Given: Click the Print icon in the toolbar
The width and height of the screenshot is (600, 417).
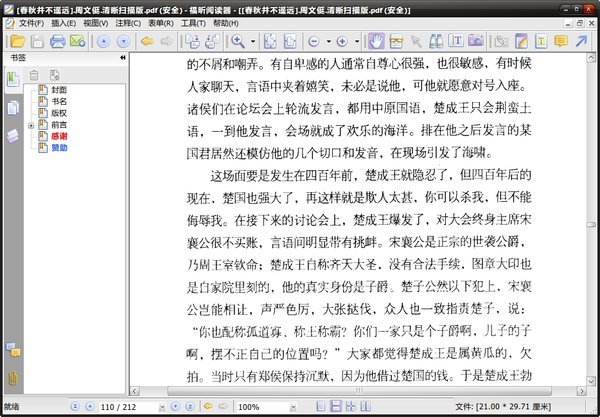Looking at the screenshot, I should coord(58,41).
